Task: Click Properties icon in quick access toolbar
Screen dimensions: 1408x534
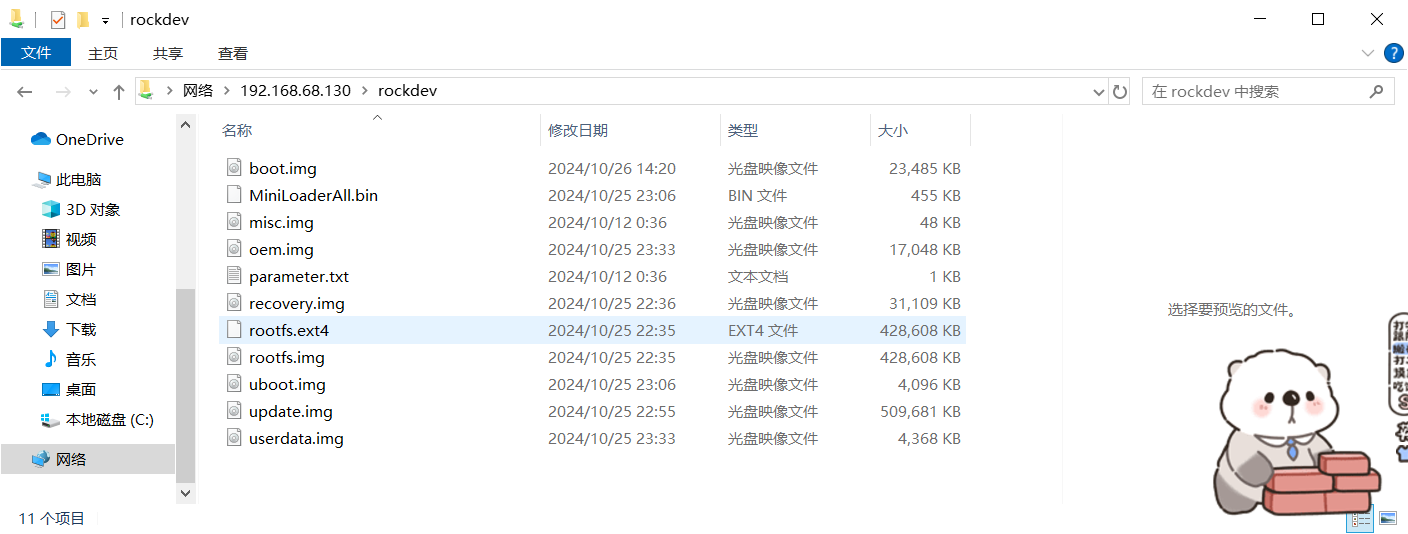Action: (x=58, y=20)
